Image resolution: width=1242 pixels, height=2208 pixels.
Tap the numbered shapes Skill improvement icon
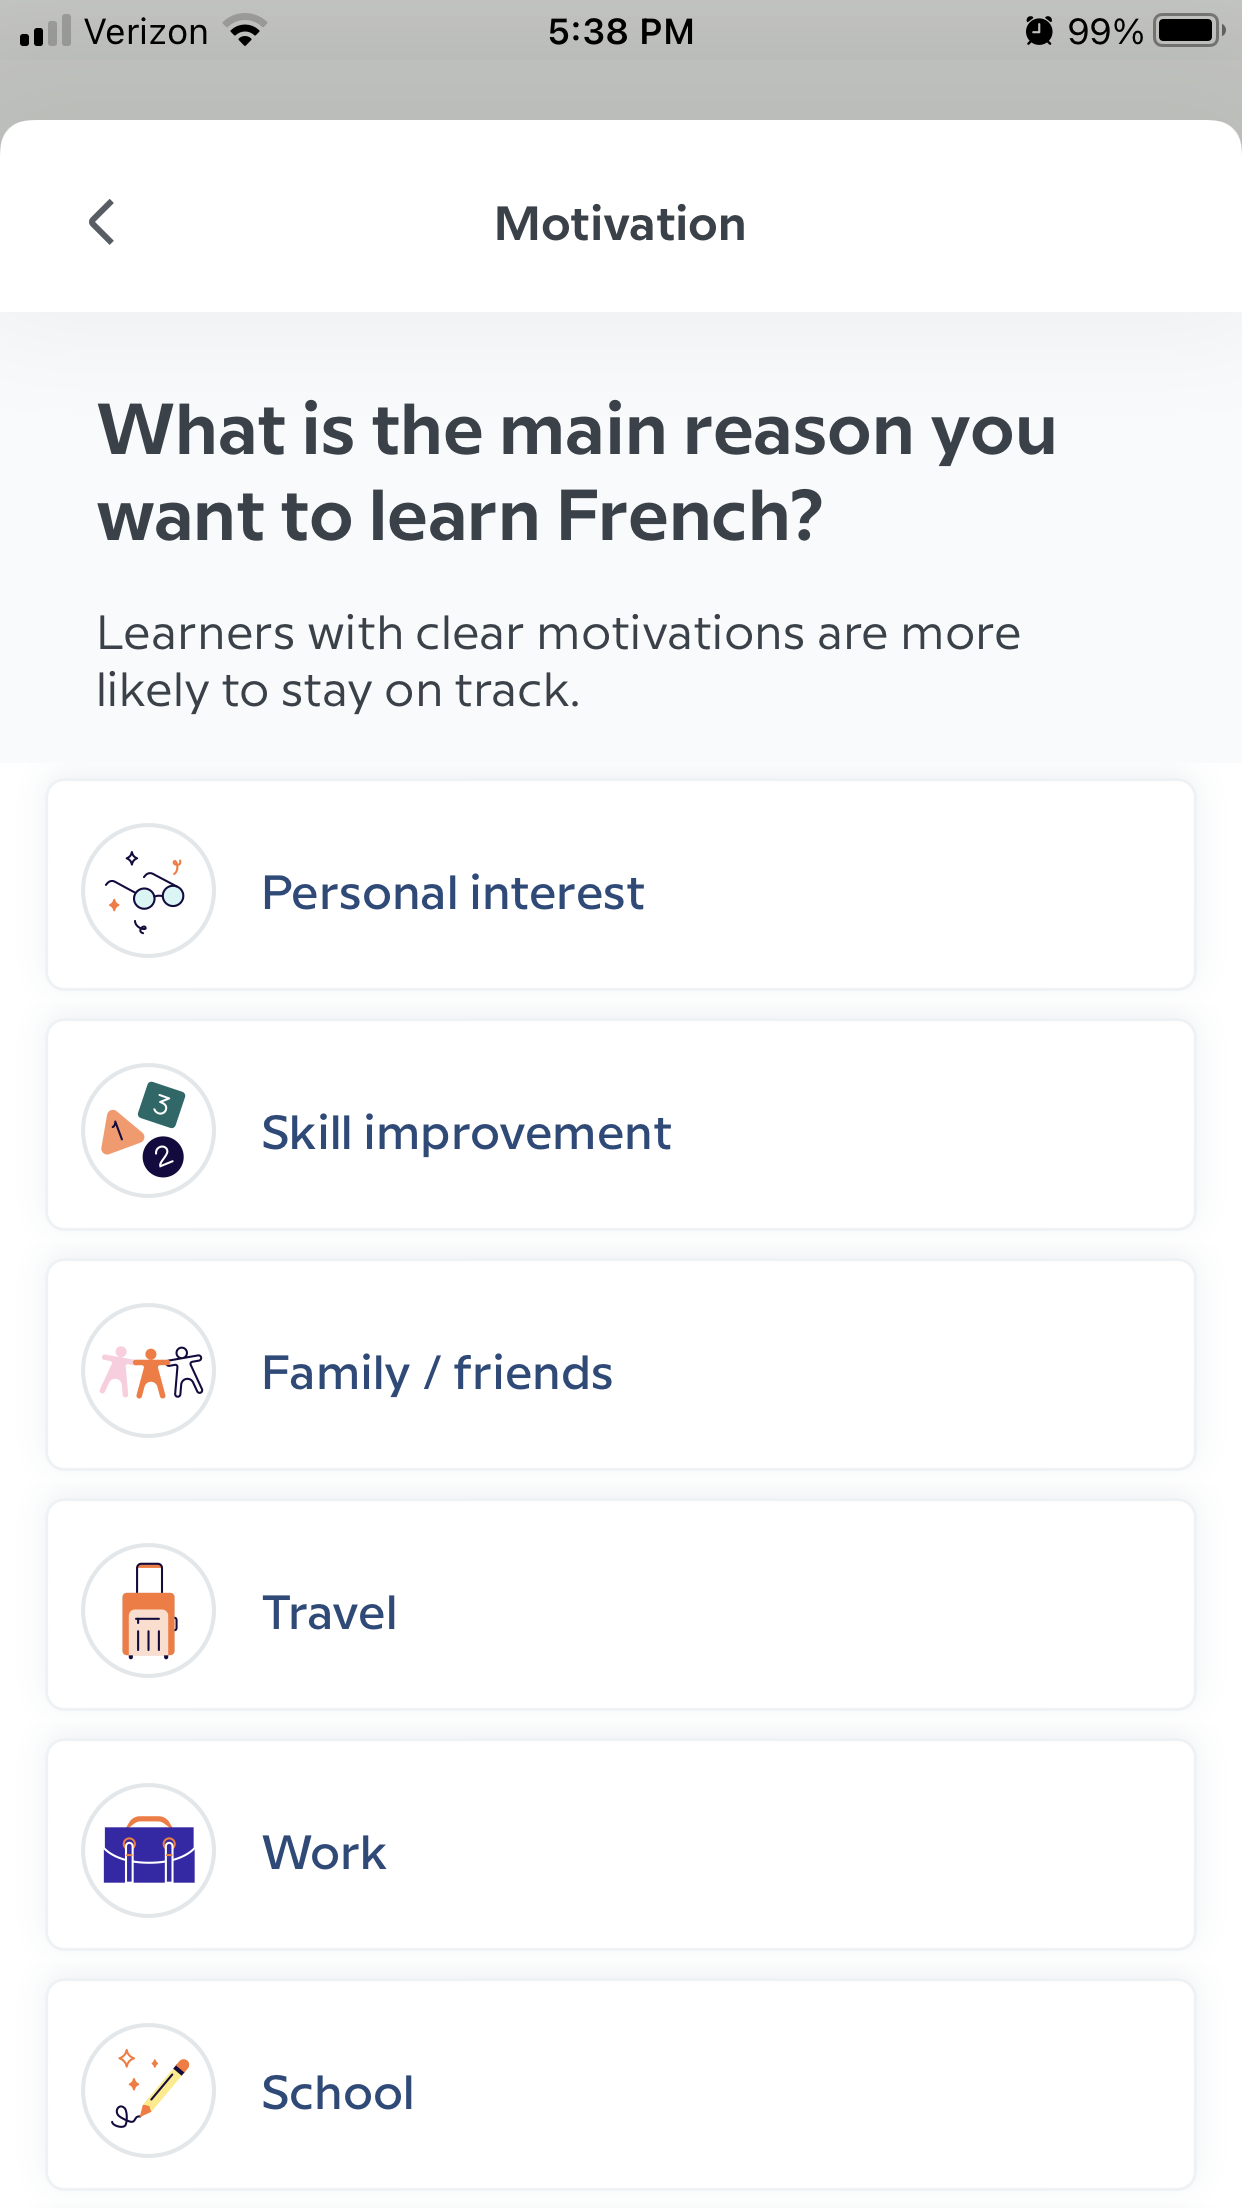pos(148,1130)
